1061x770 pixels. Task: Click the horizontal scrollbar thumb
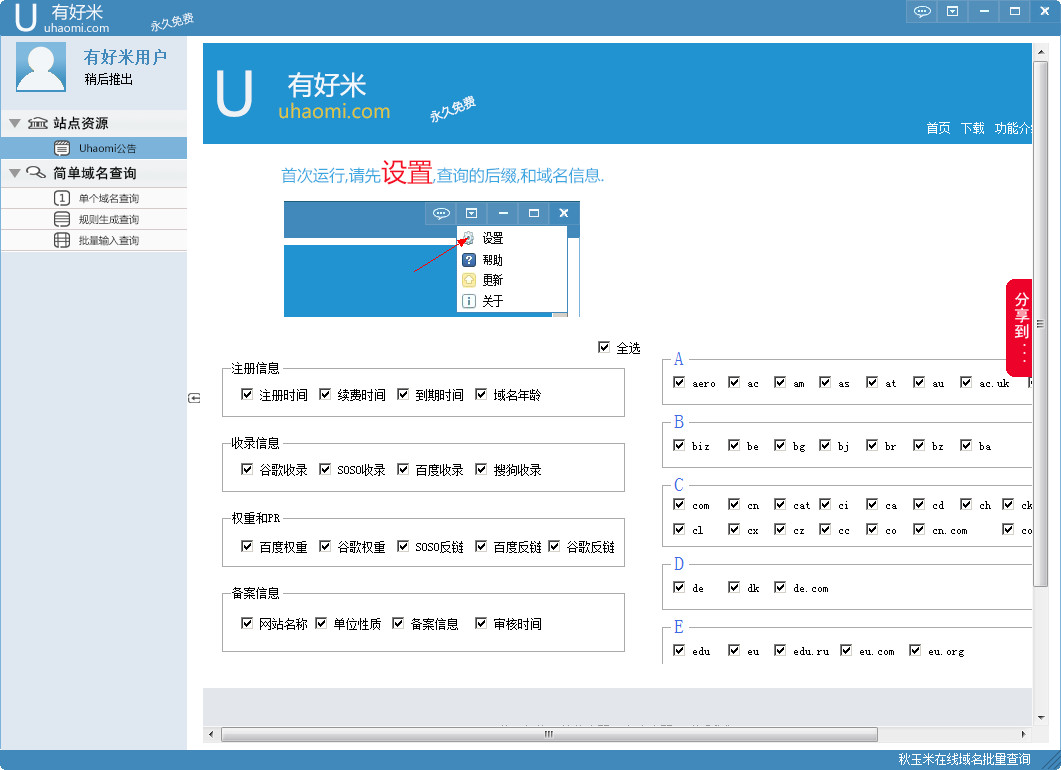pyautogui.click(x=549, y=734)
